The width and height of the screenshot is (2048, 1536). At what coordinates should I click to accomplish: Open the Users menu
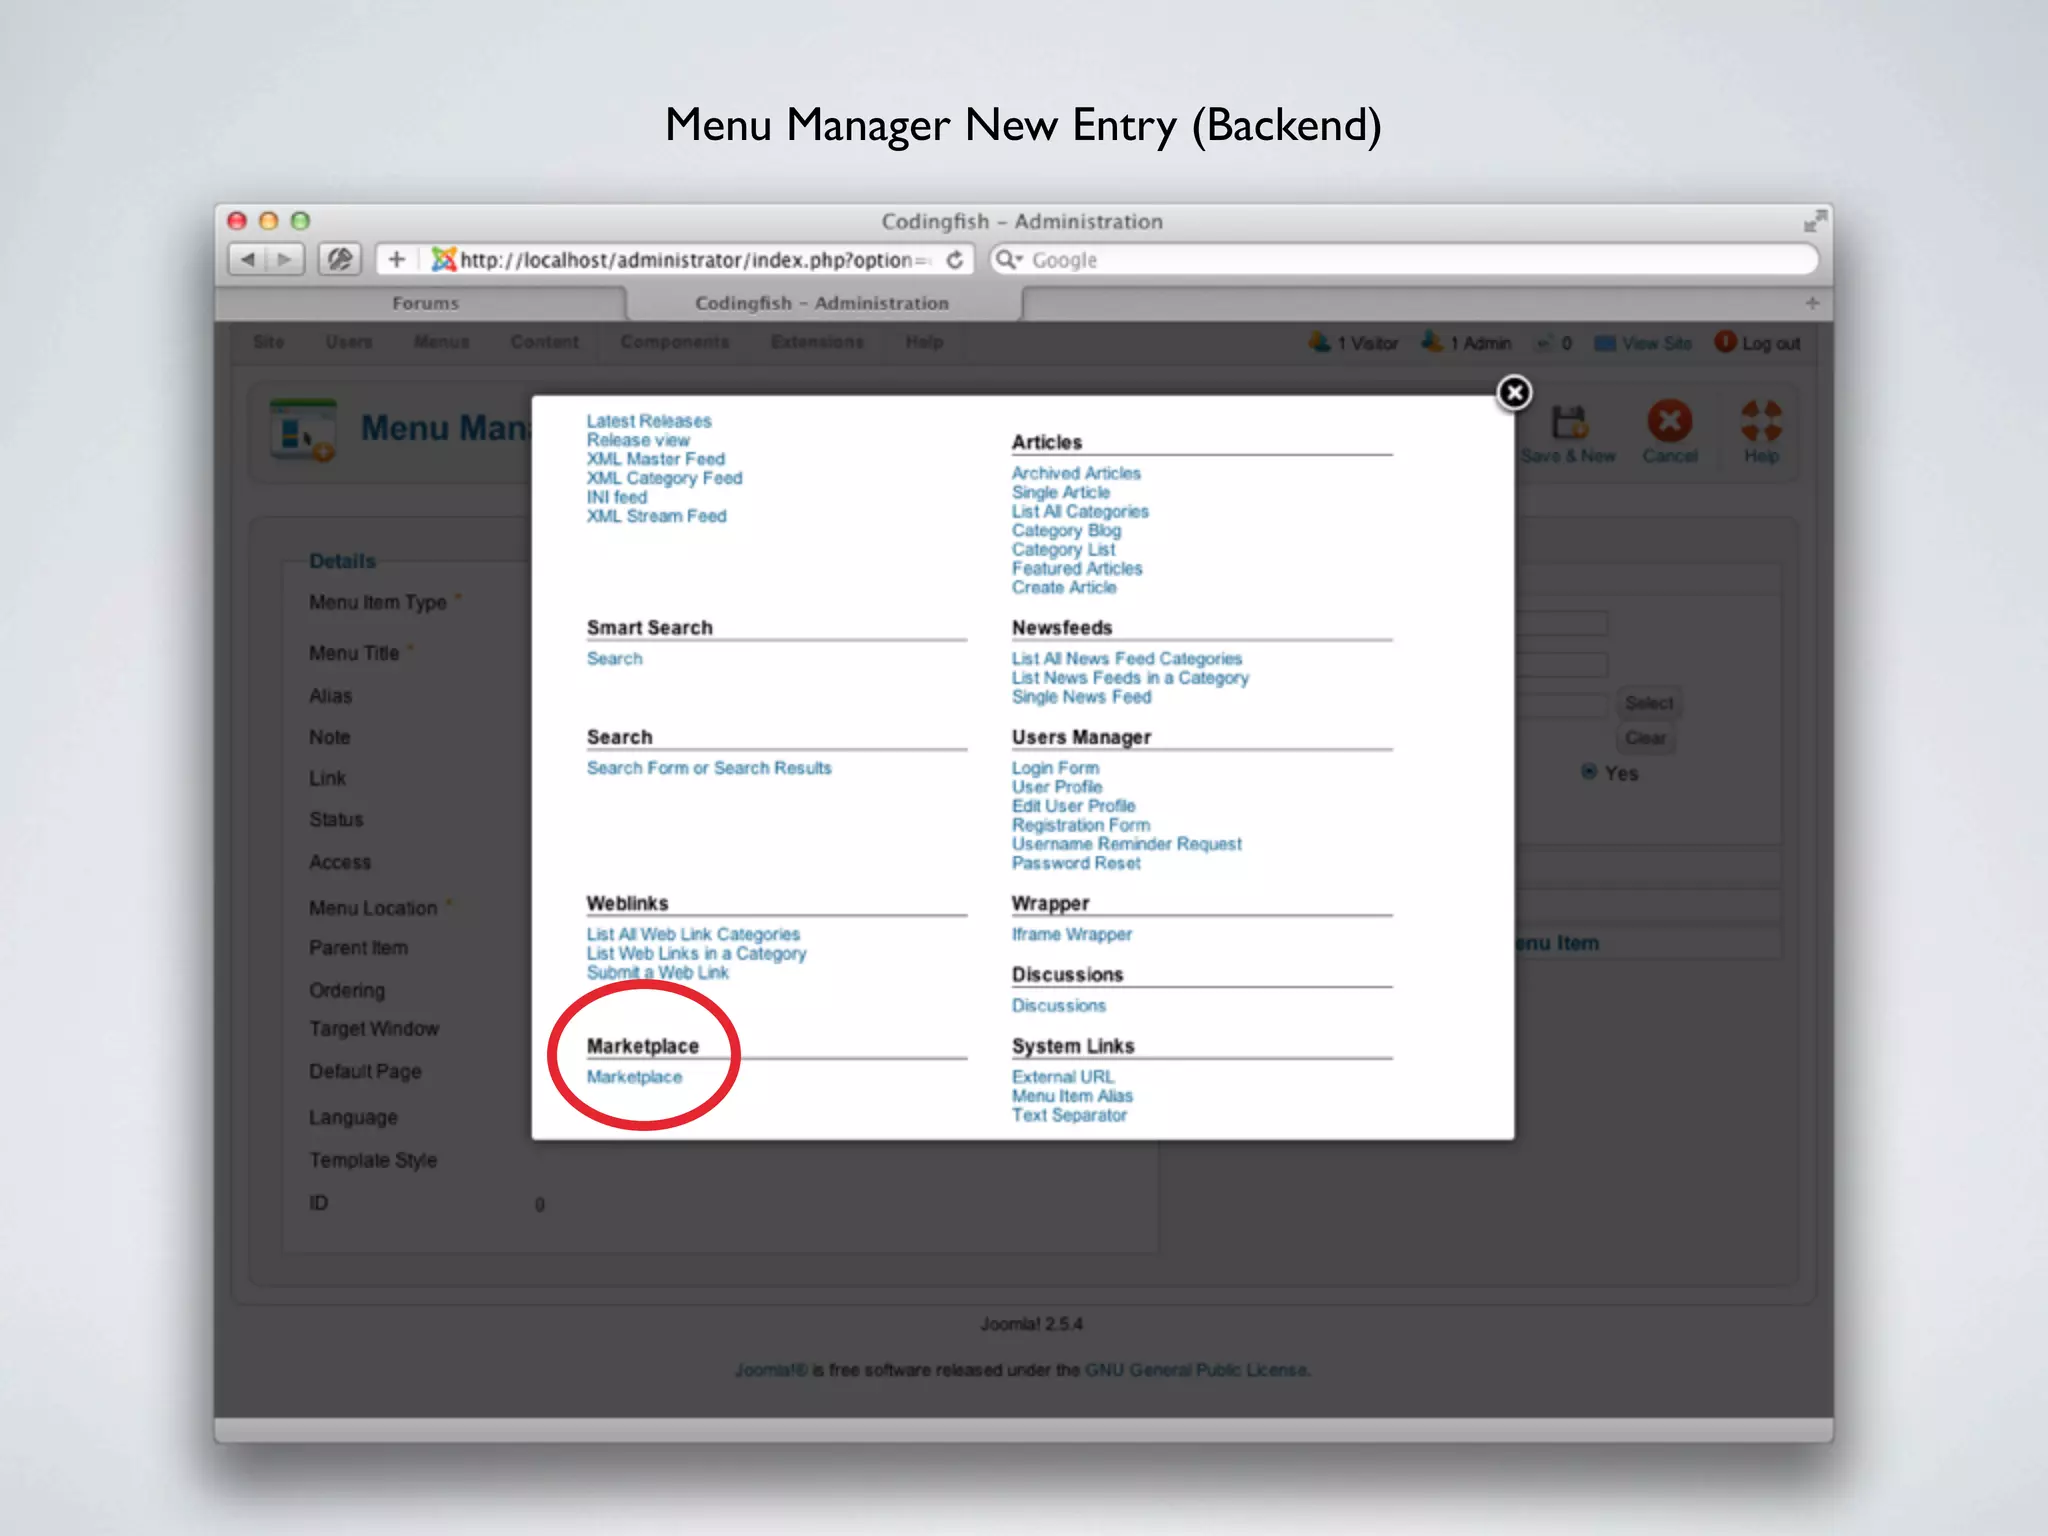(x=348, y=342)
